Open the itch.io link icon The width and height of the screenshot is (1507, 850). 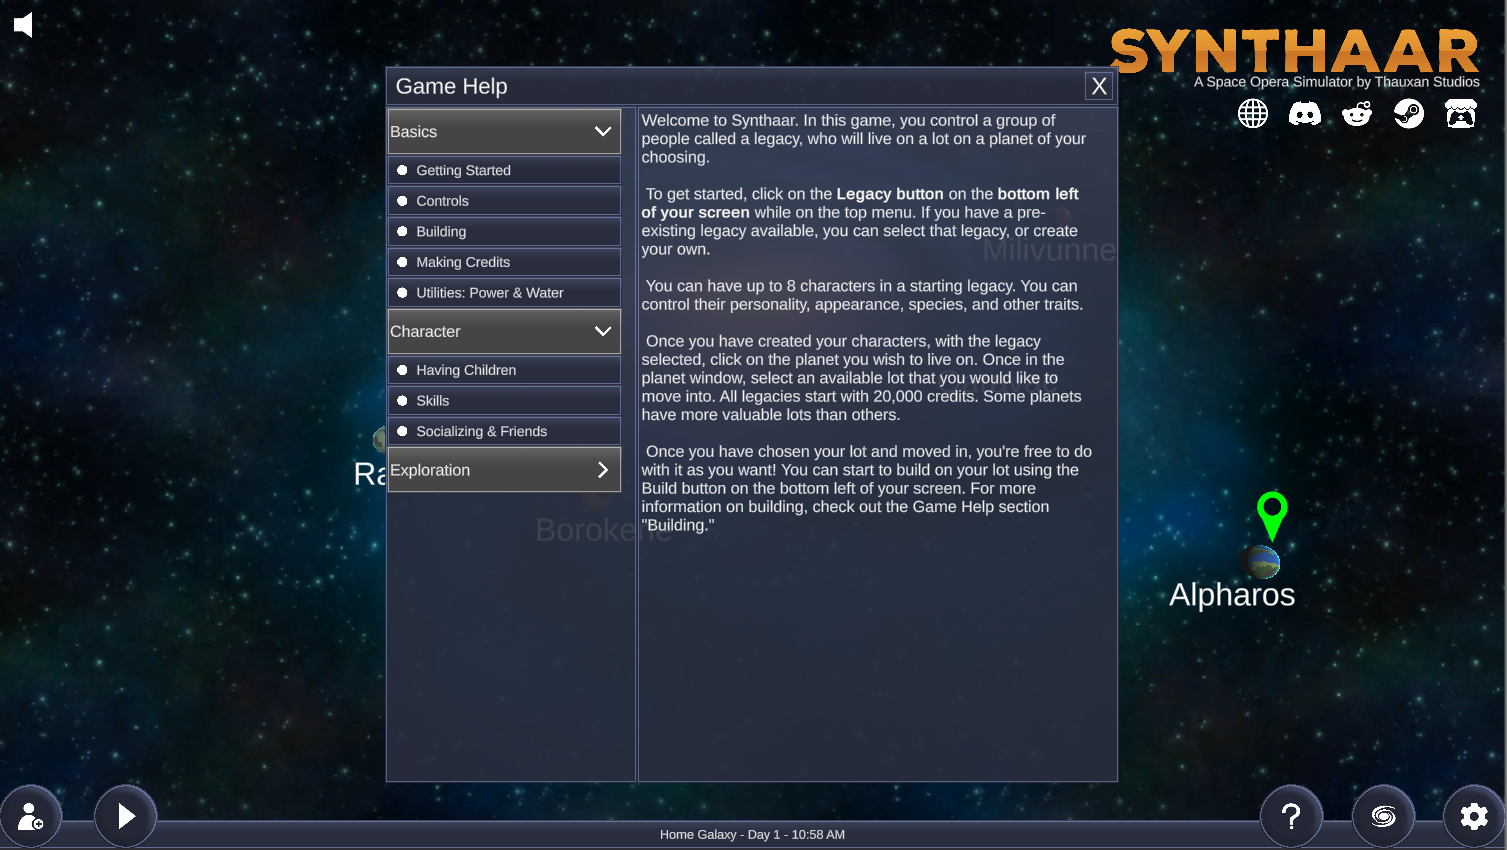(x=1461, y=114)
